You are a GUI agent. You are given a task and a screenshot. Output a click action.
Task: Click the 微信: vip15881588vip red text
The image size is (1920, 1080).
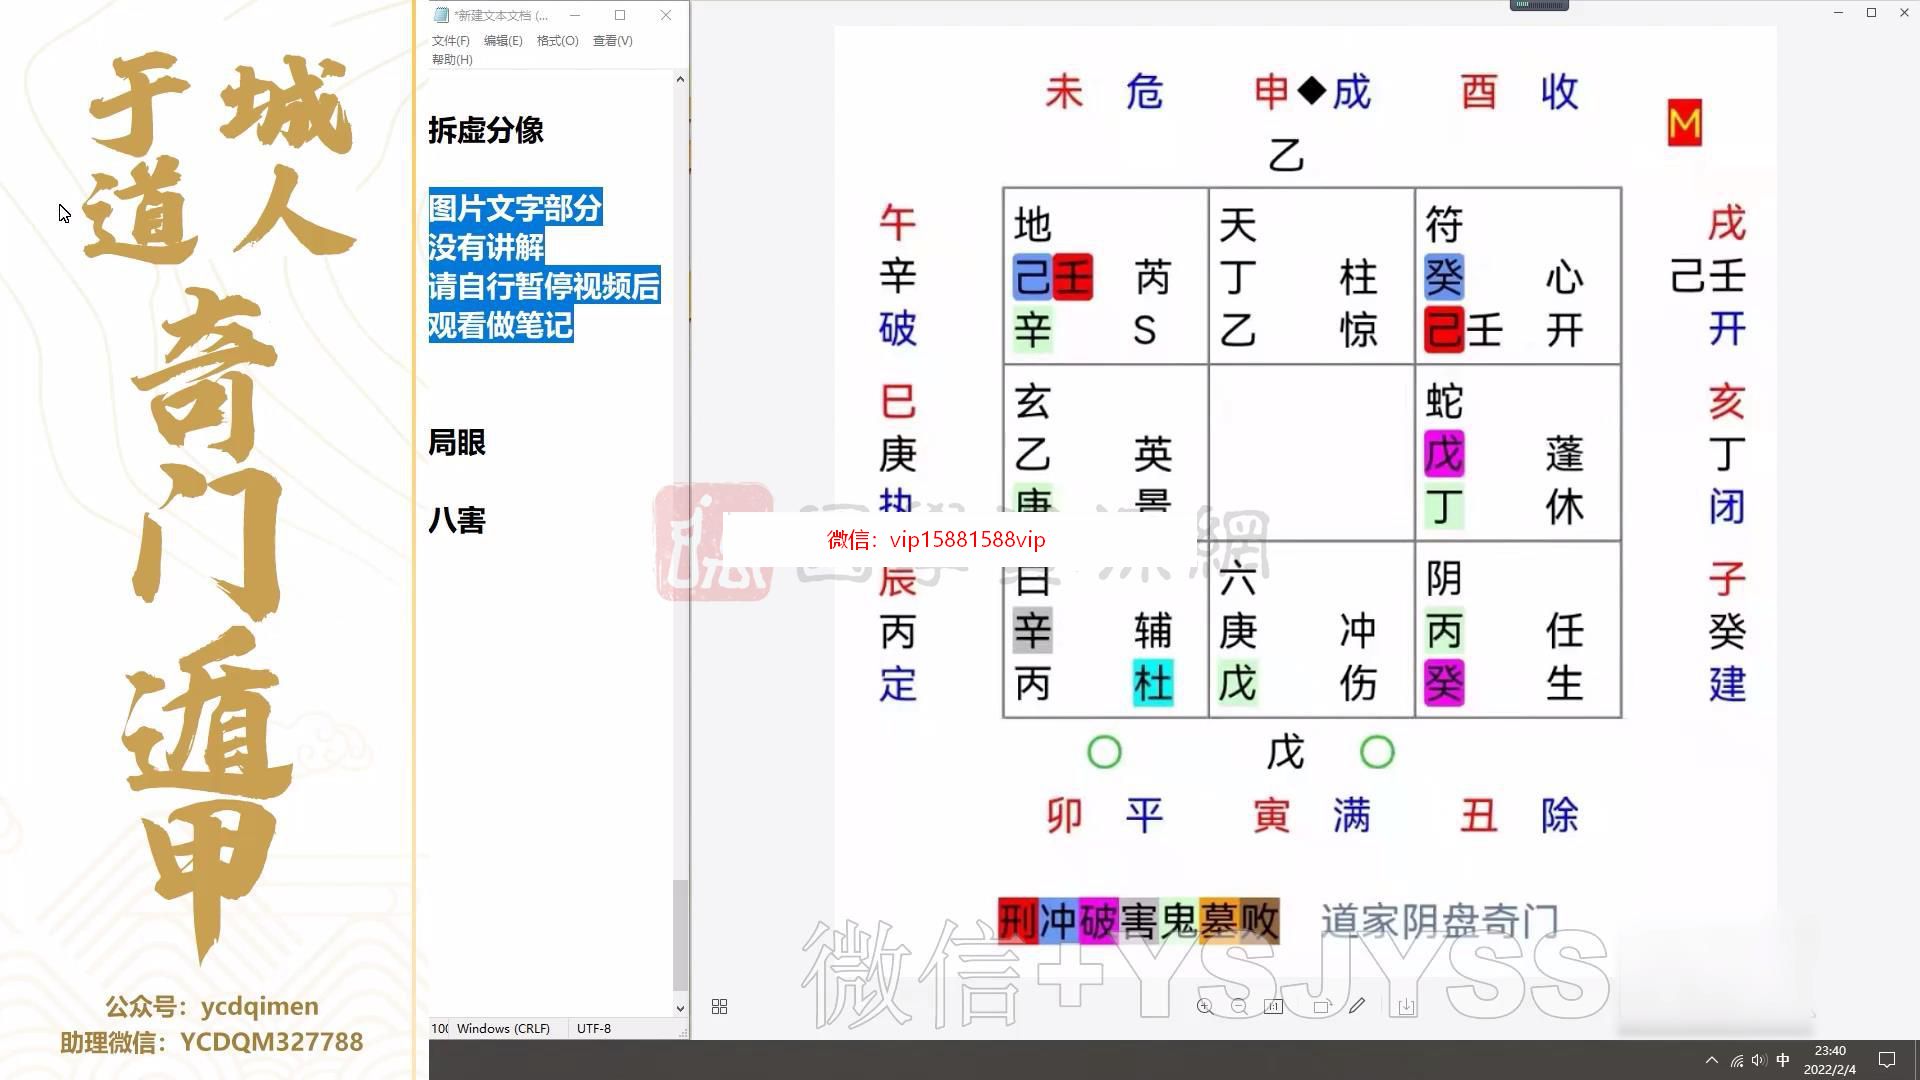click(936, 540)
